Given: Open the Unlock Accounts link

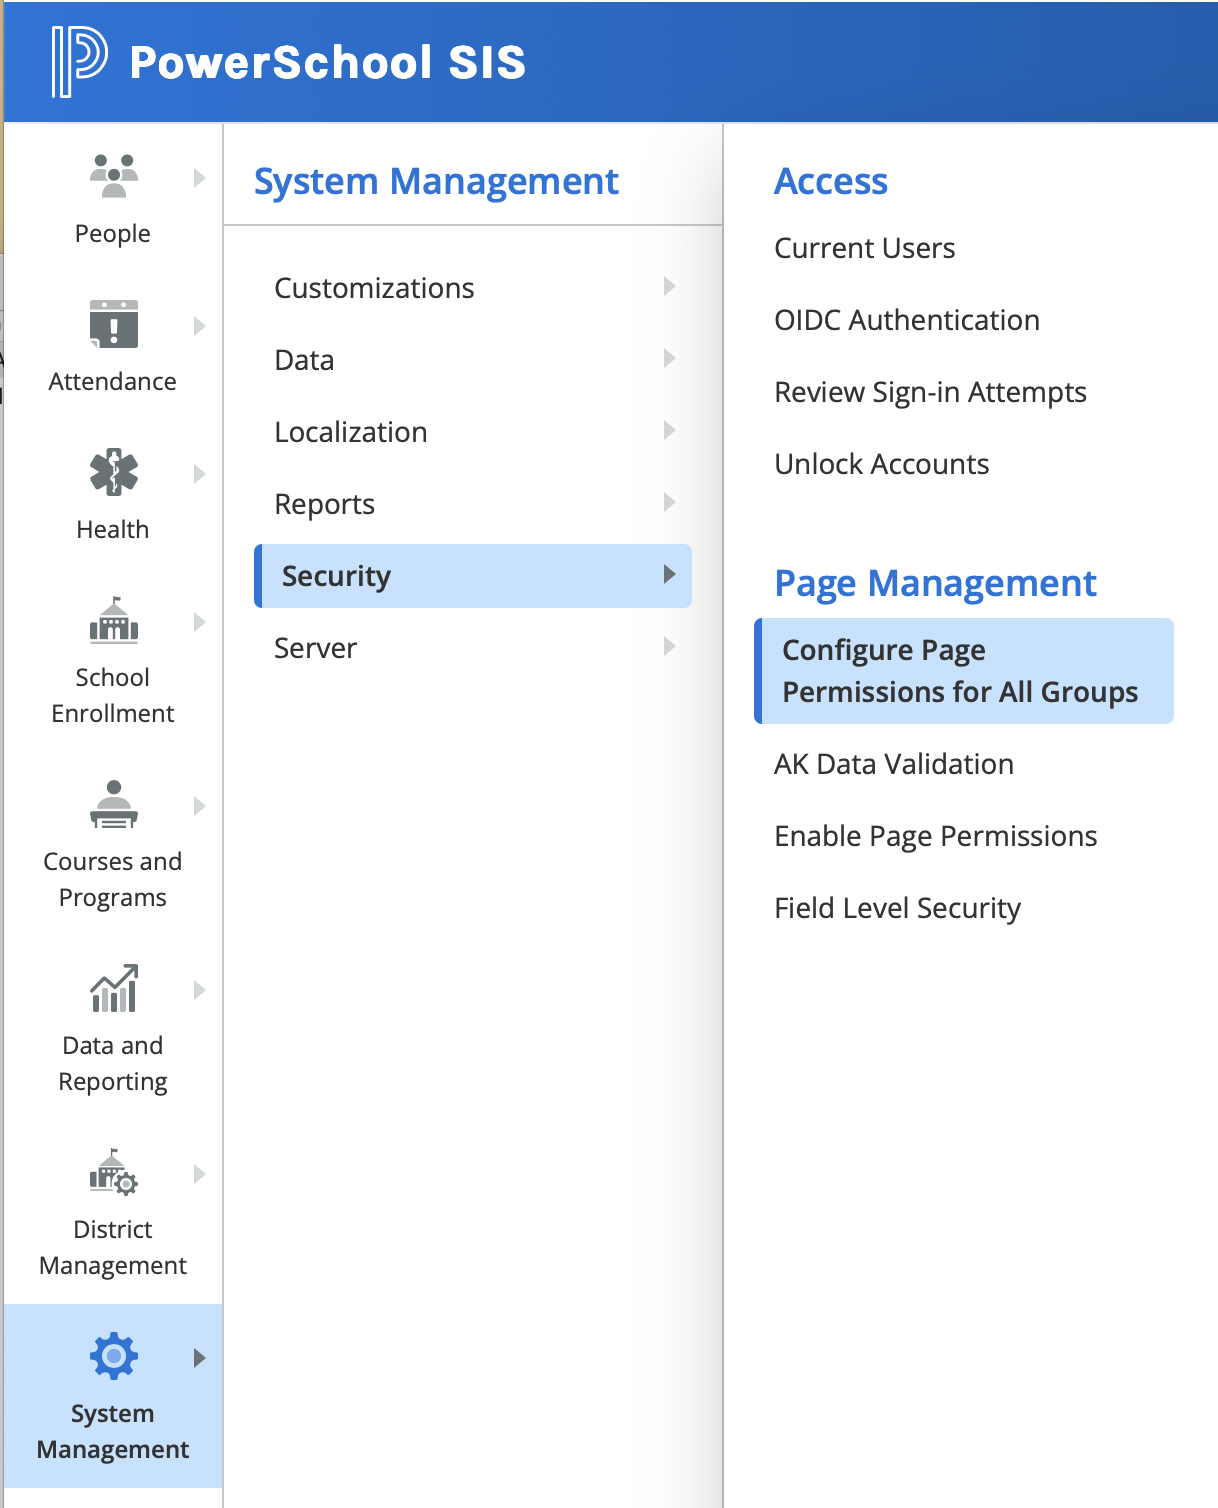Looking at the screenshot, I should click(882, 464).
